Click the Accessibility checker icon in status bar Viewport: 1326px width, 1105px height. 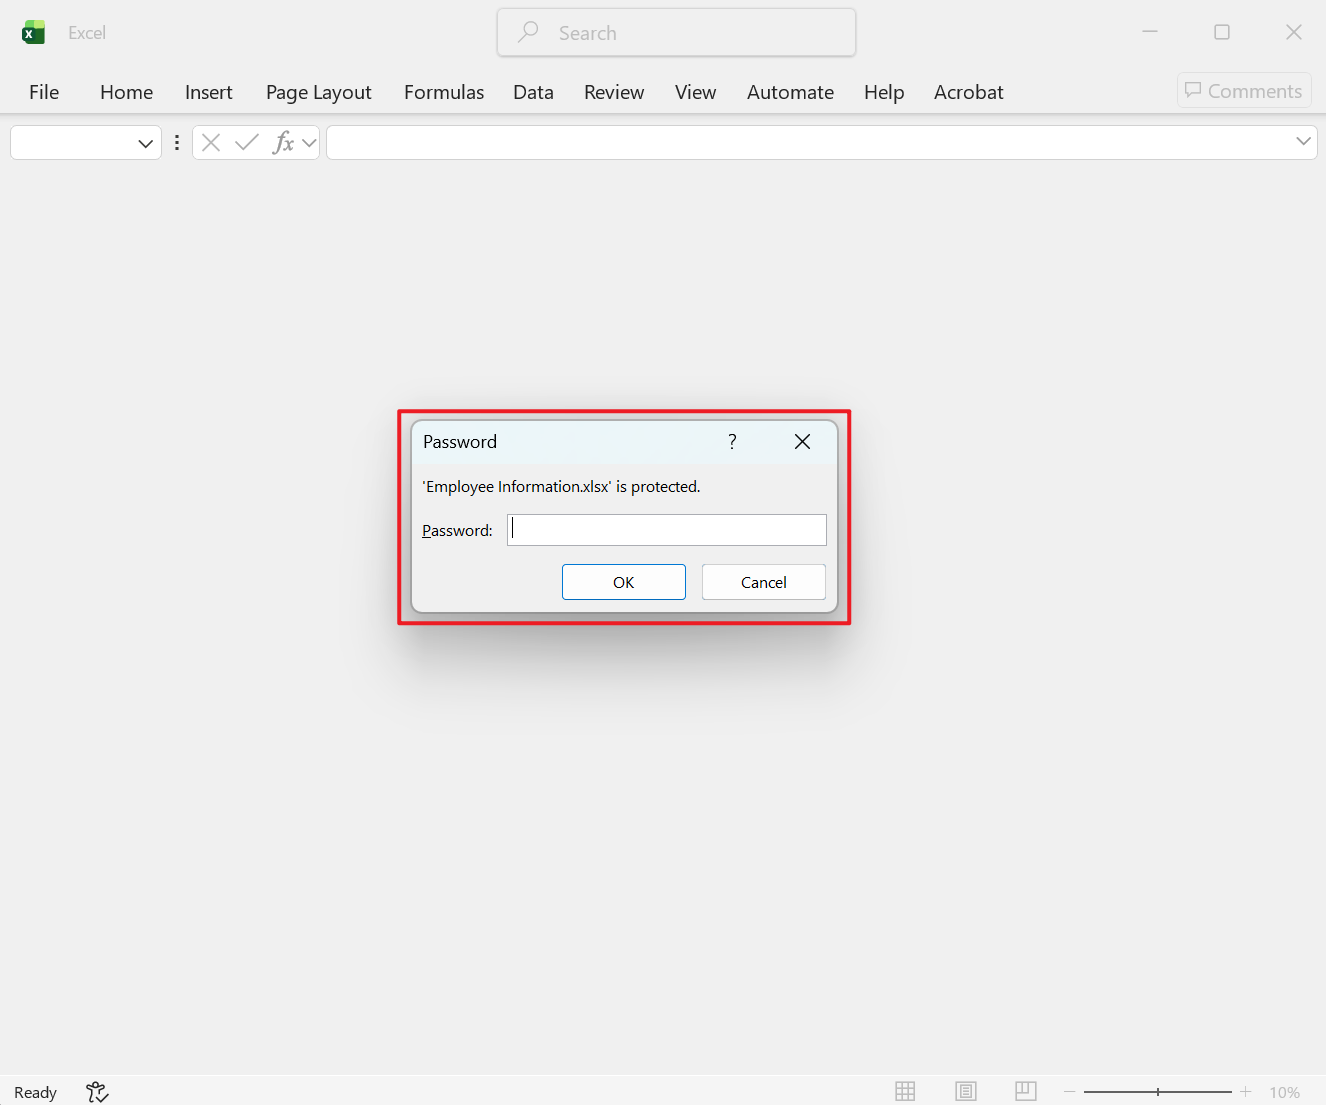pyautogui.click(x=96, y=1091)
